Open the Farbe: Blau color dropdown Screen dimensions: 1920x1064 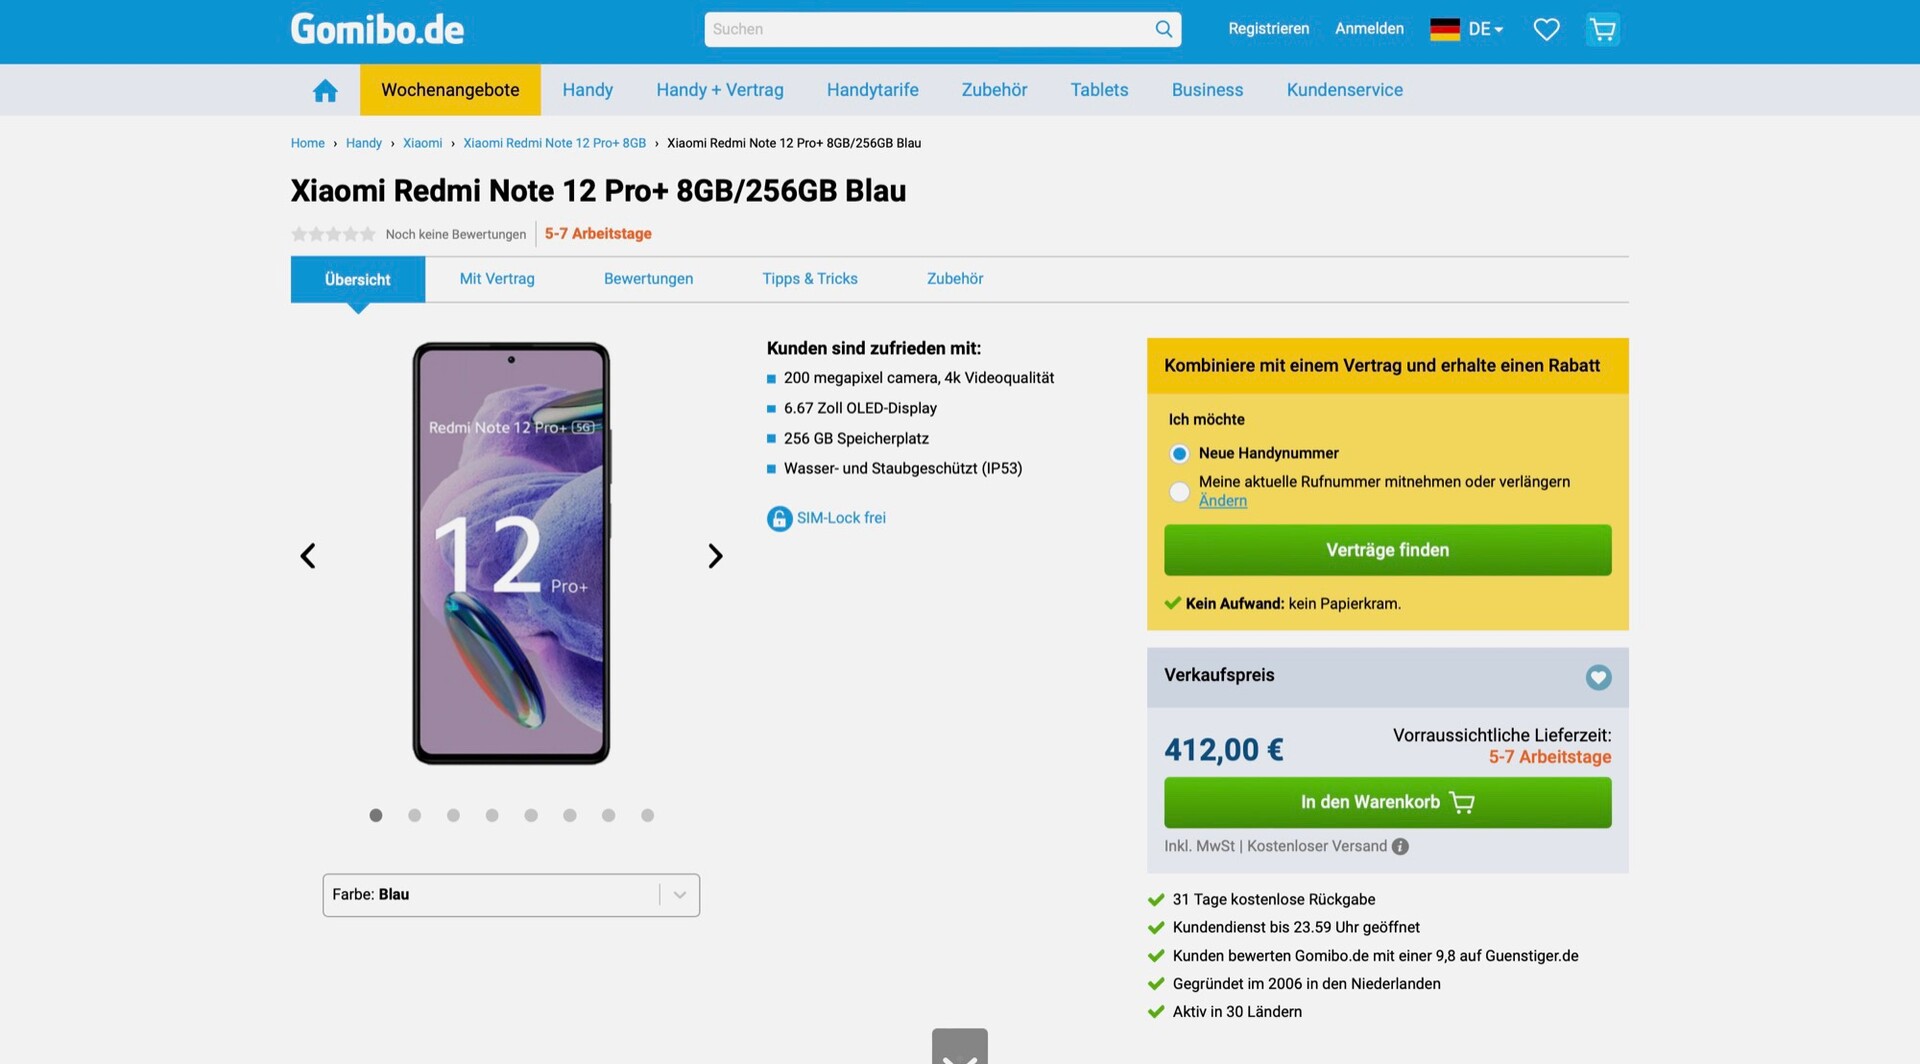tap(511, 895)
